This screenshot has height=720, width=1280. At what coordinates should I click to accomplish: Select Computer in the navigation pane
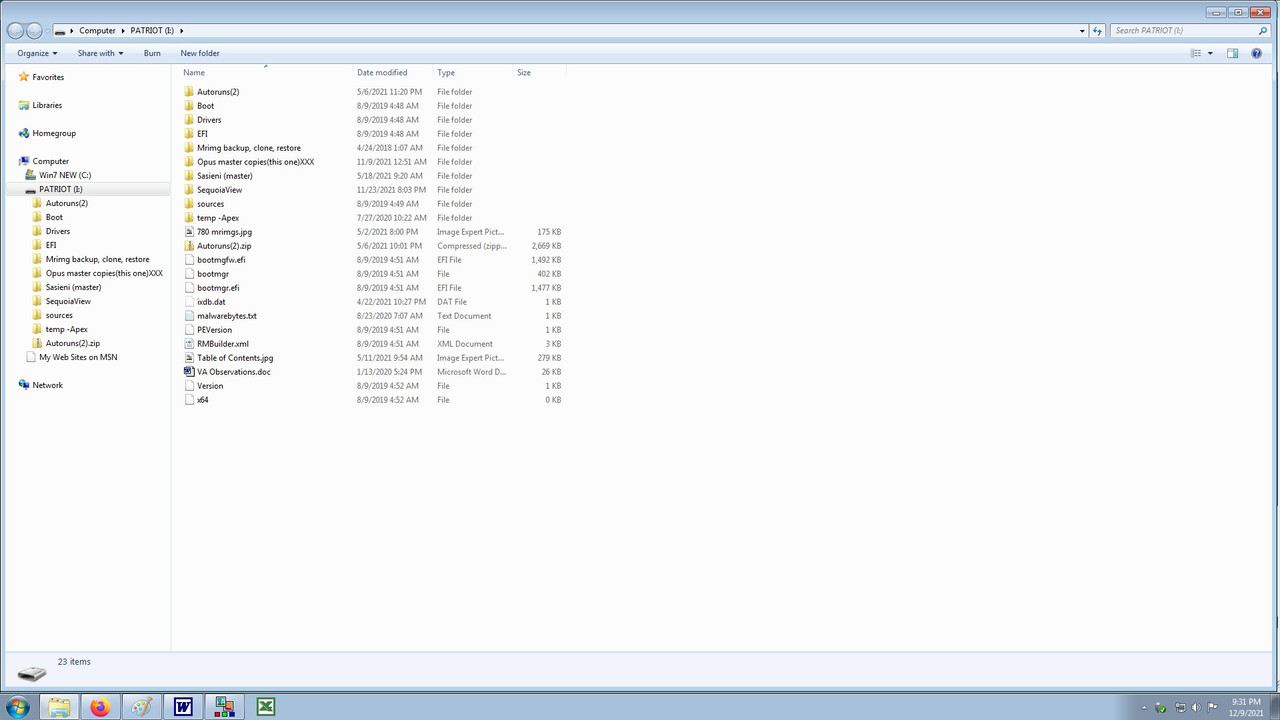[x=50, y=161]
